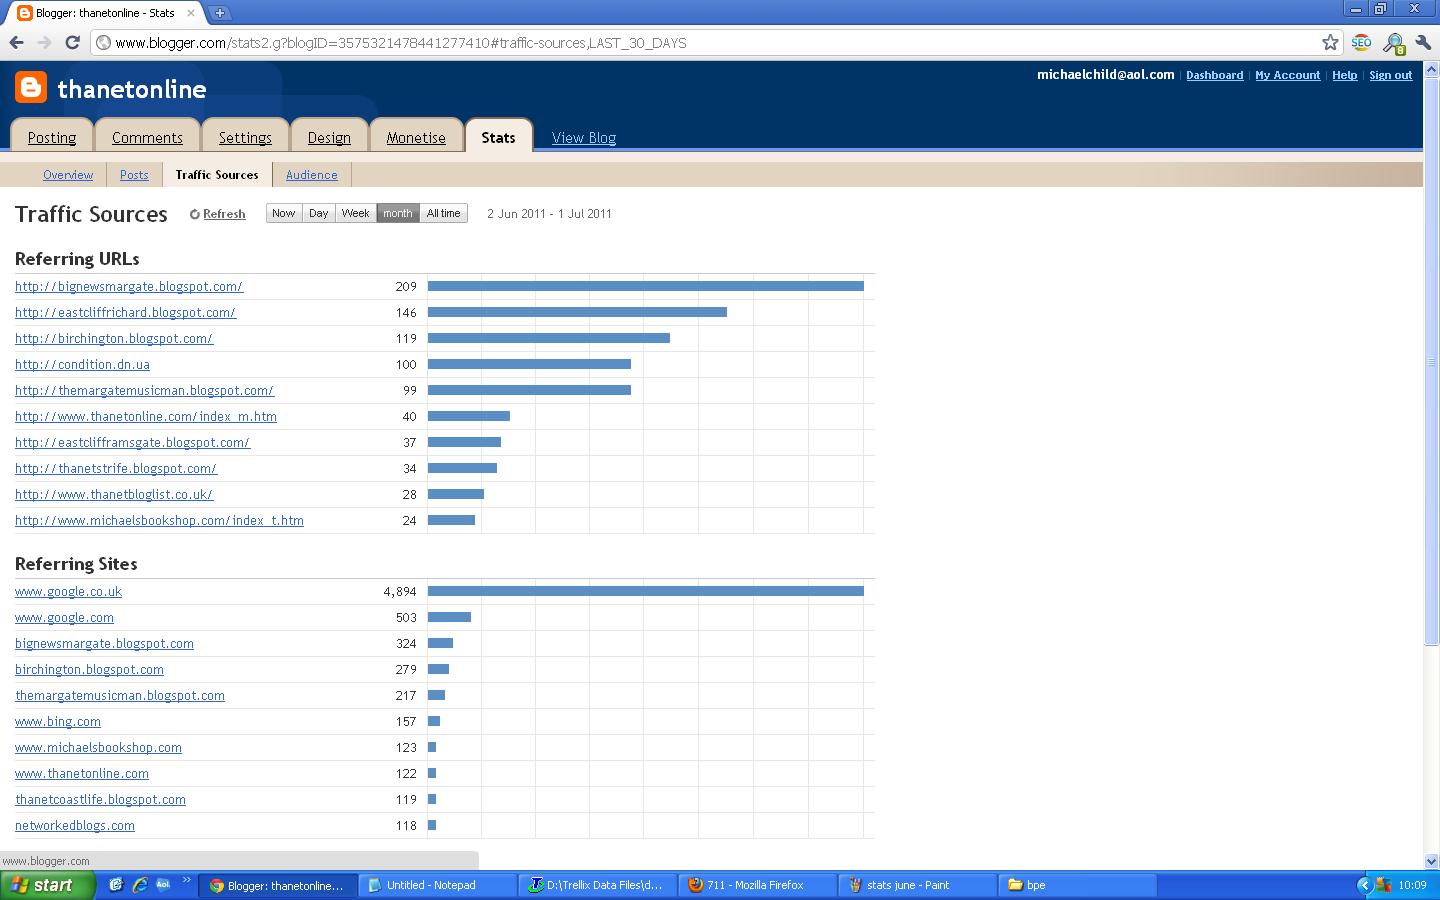
Task: Open referring site themargatemusicman.blogspot.com
Action: click(x=120, y=695)
